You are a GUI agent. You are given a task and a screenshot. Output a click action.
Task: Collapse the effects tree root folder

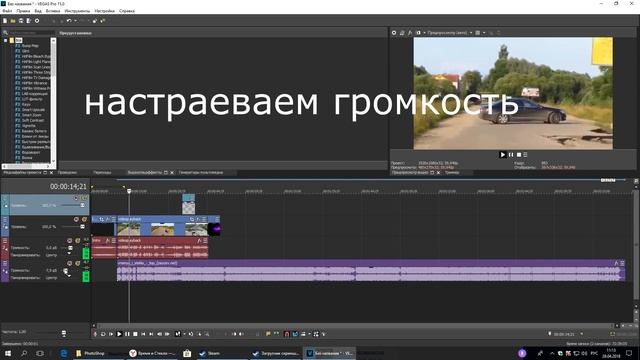[6, 40]
